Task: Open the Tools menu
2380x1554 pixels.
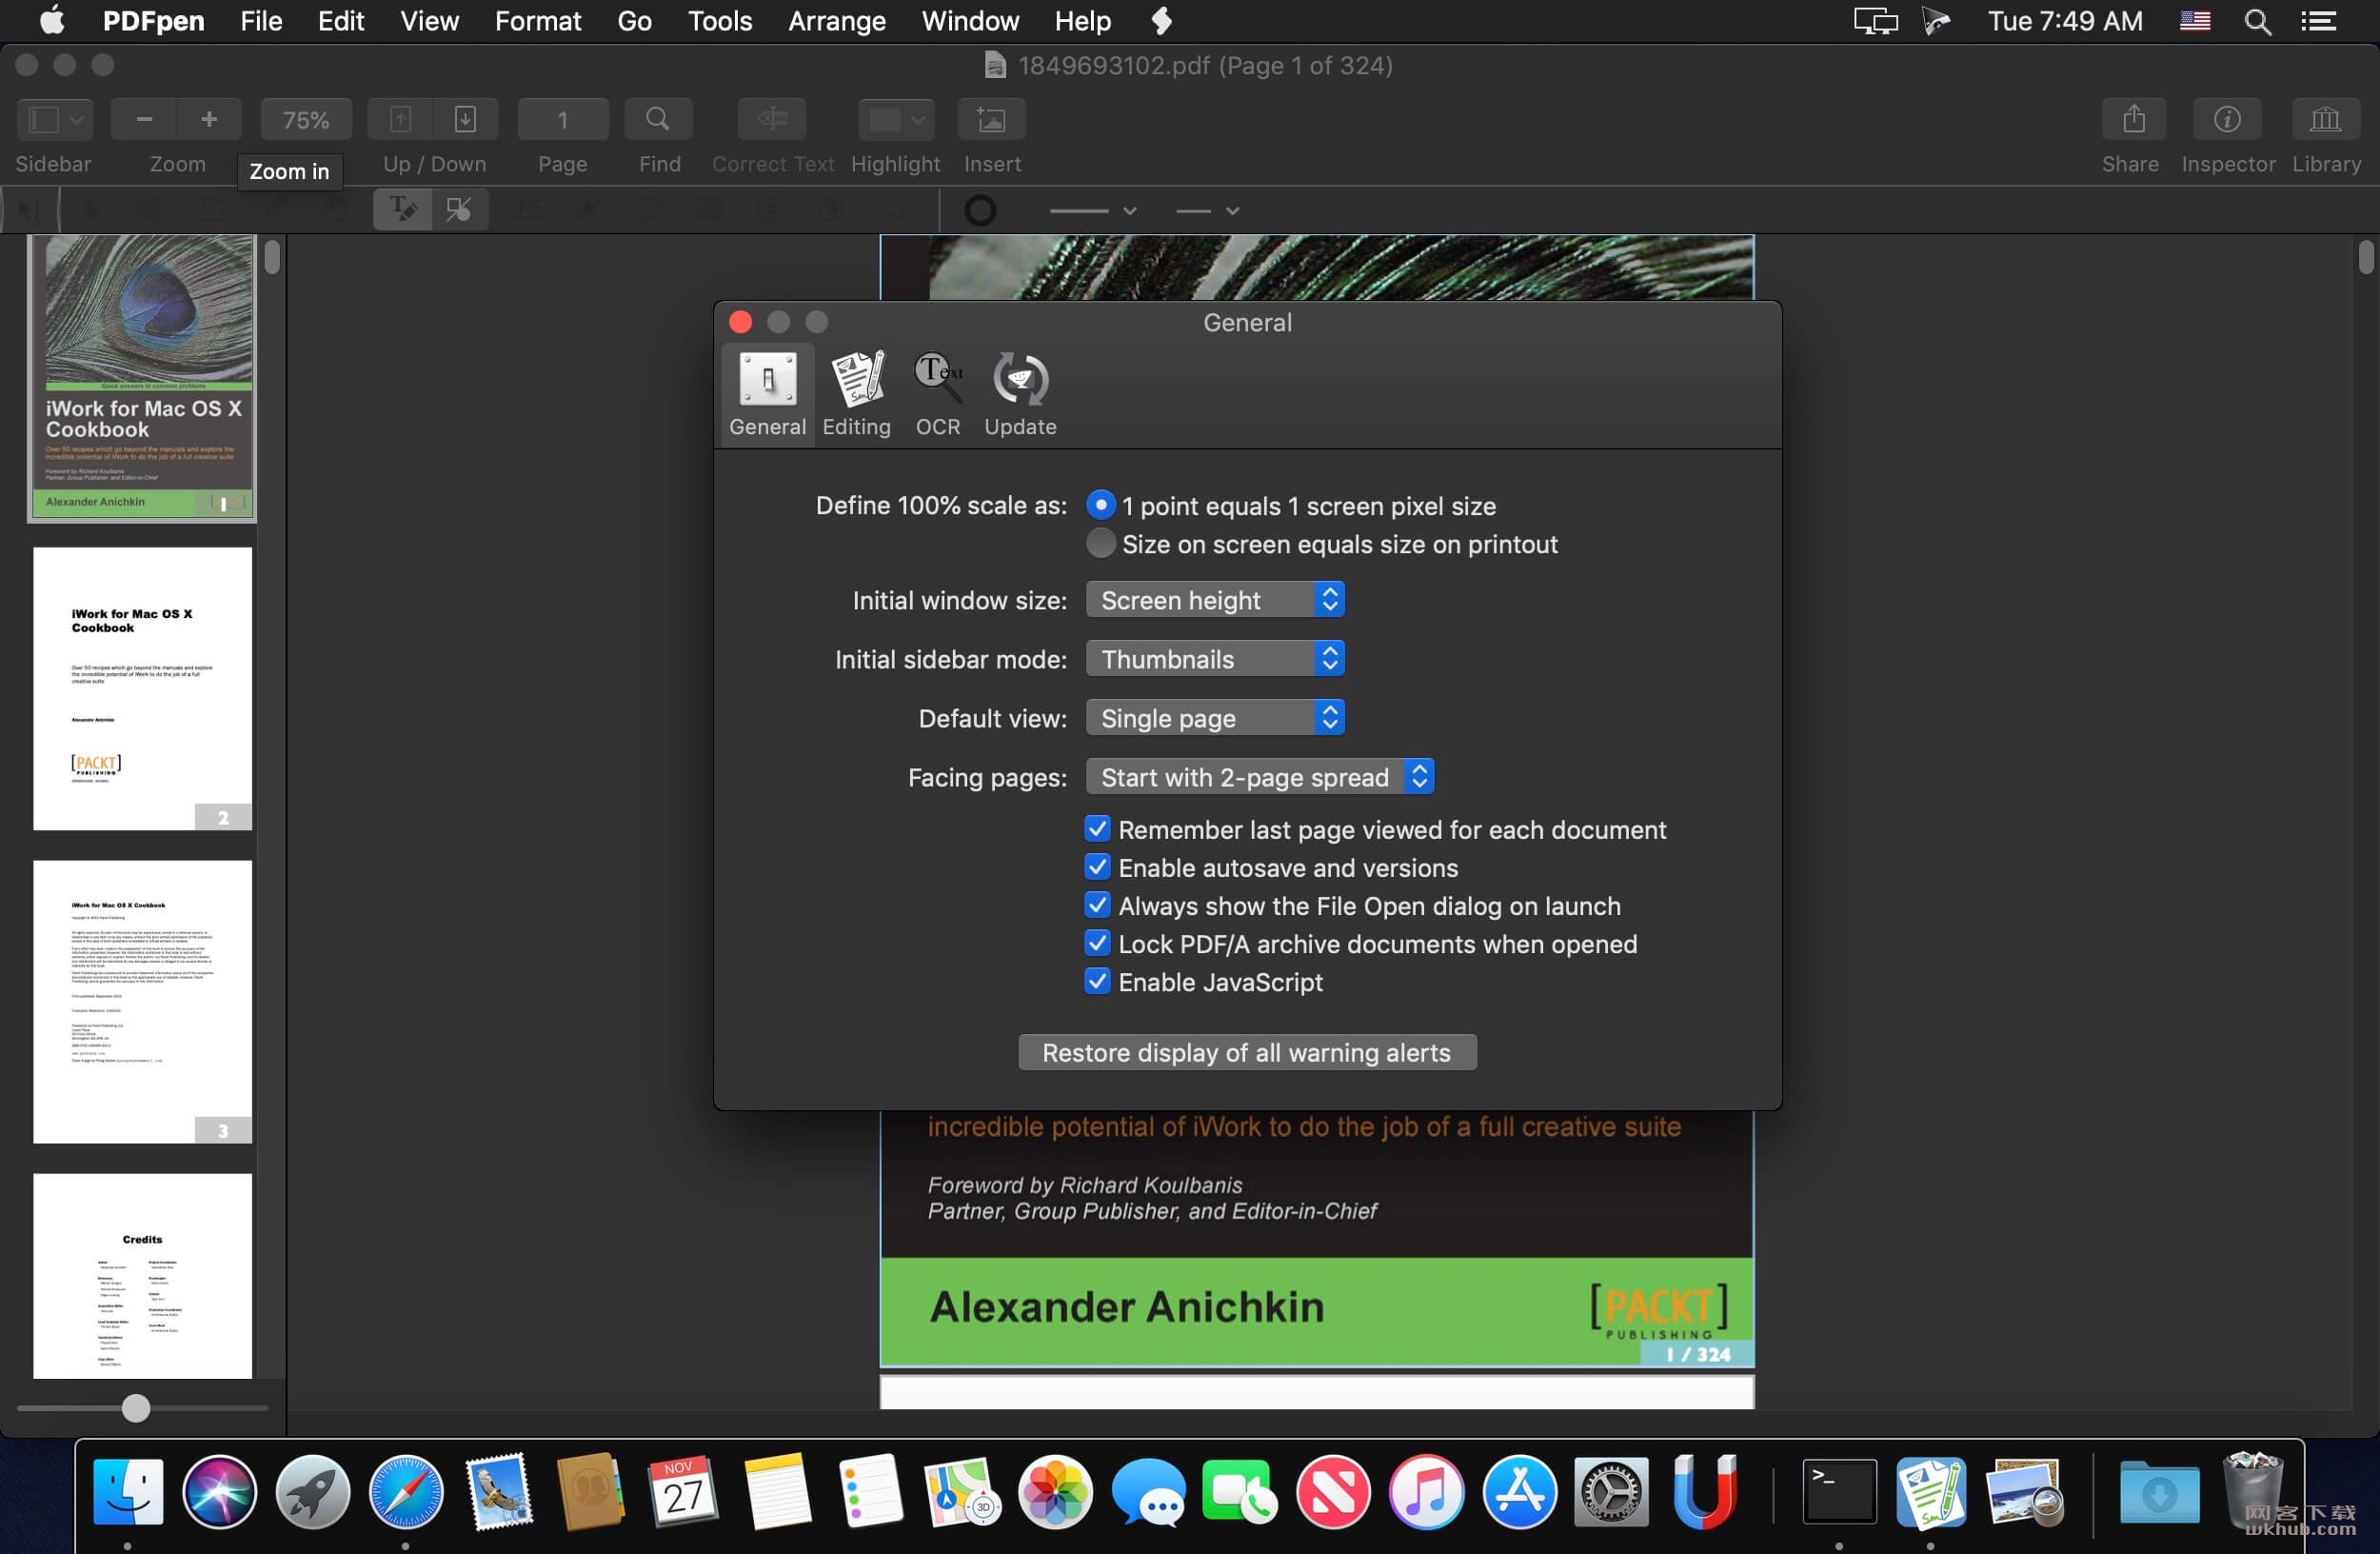Action: pos(719,21)
